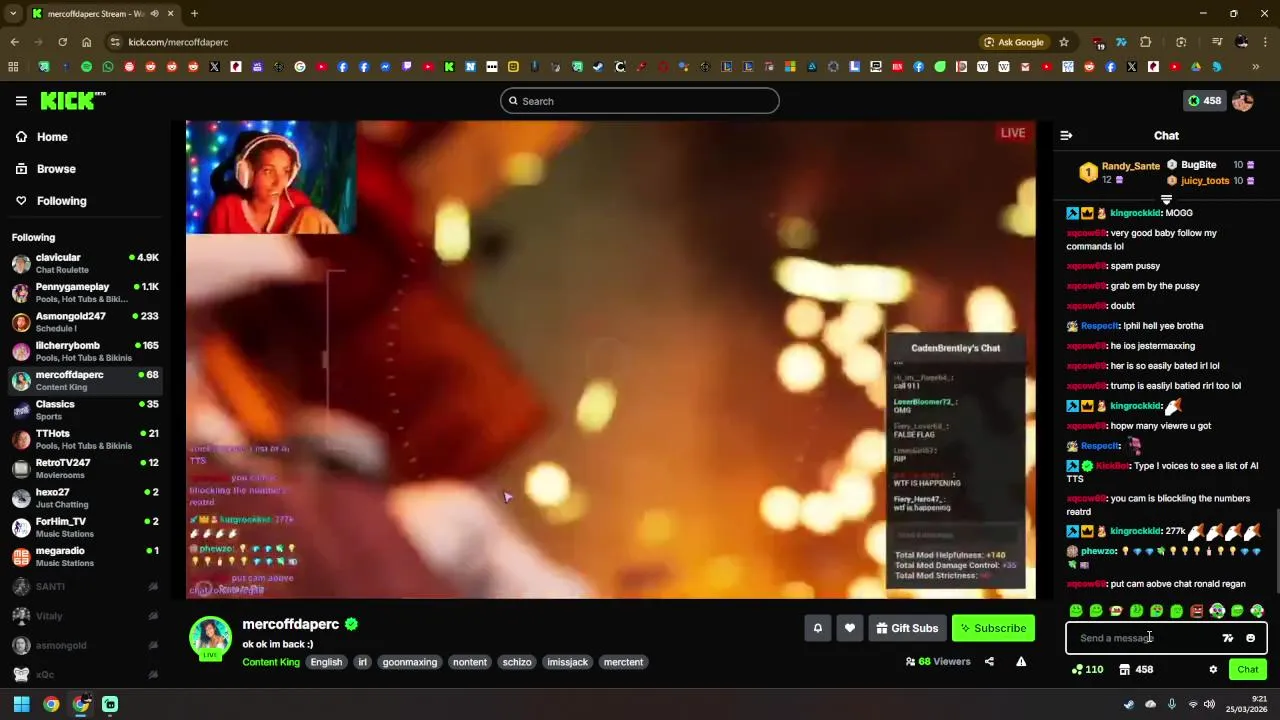Toggle the notification bell for mercoffdaperc
The height and width of the screenshot is (720, 1280).
(817, 628)
